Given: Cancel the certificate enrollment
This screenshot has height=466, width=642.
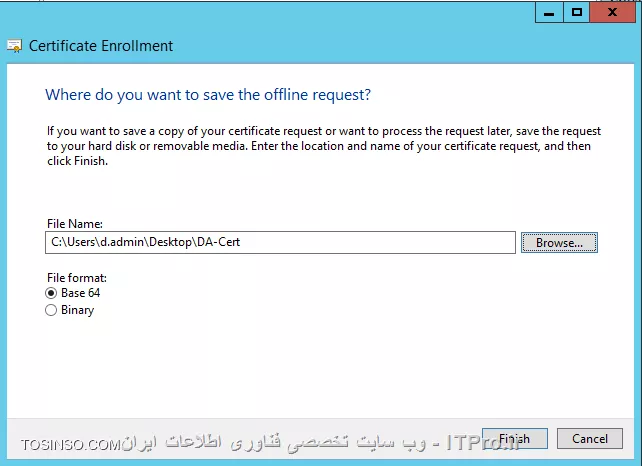Looking at the screenshot, I should [590, 439].
